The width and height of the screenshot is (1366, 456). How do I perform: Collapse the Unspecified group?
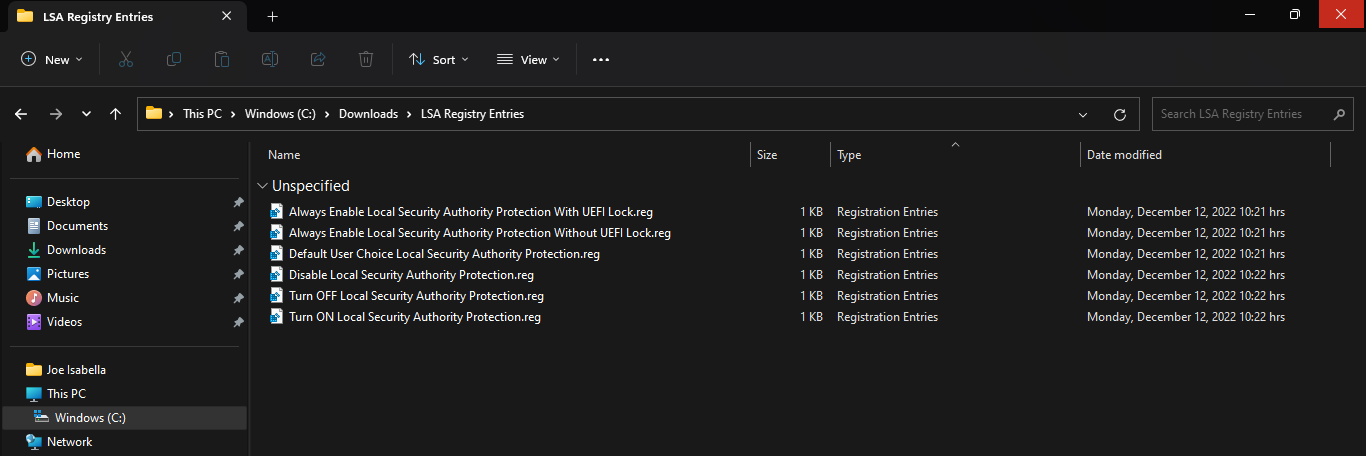[262, 186]
